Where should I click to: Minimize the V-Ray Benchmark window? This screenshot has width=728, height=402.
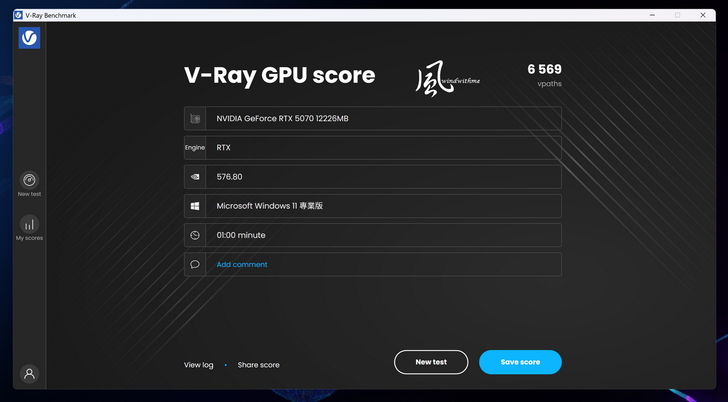coord(652,15)
